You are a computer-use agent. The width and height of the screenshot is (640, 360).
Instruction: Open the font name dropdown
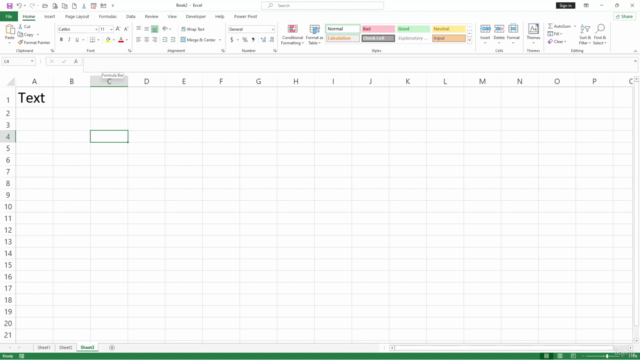(96, 29)
